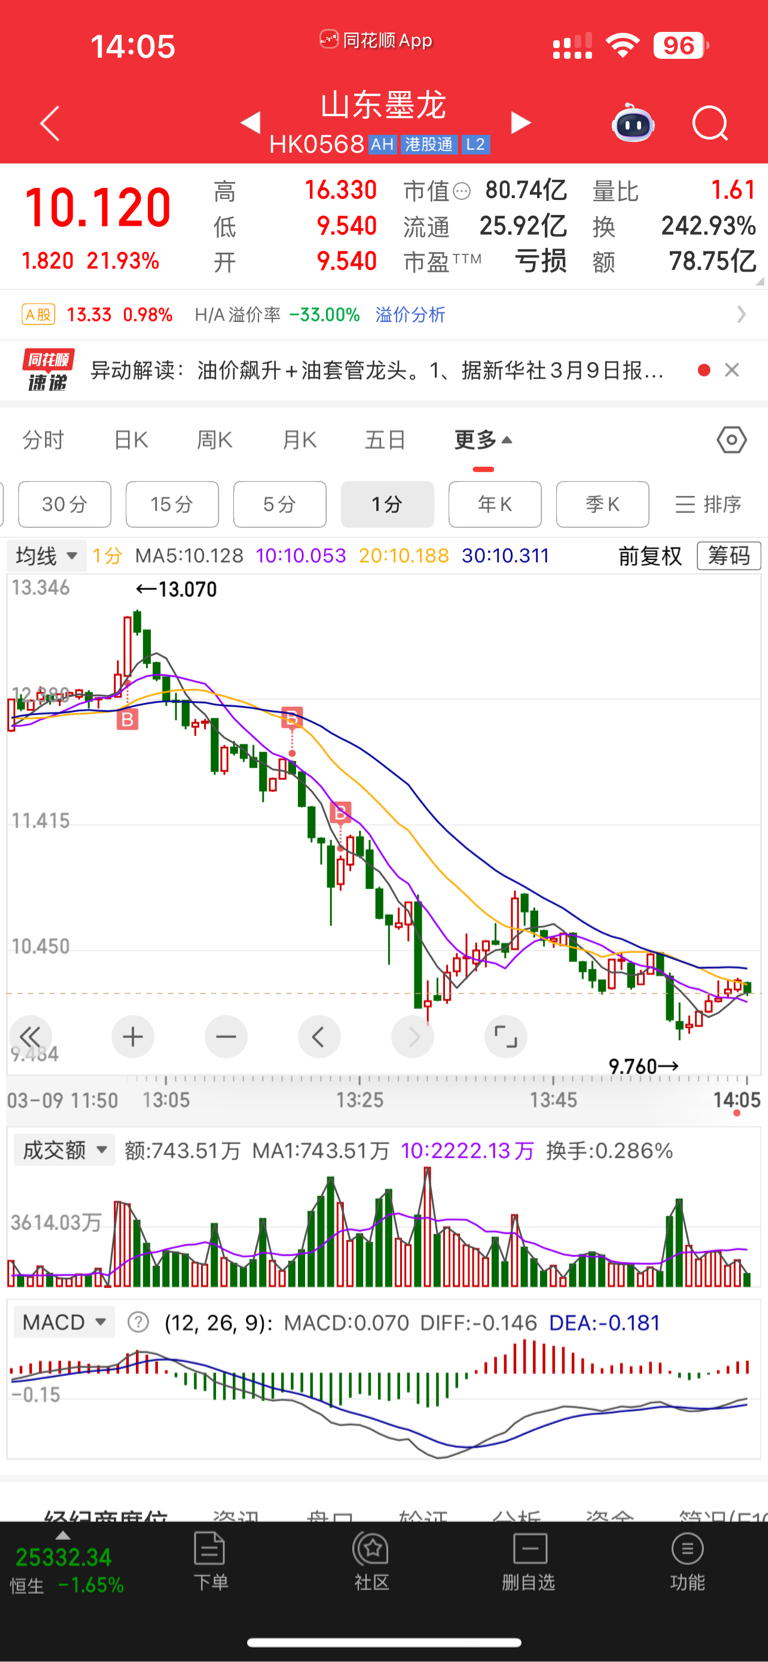
Task: Open the 均线 indicator dropdown
Action: (46, 555)
